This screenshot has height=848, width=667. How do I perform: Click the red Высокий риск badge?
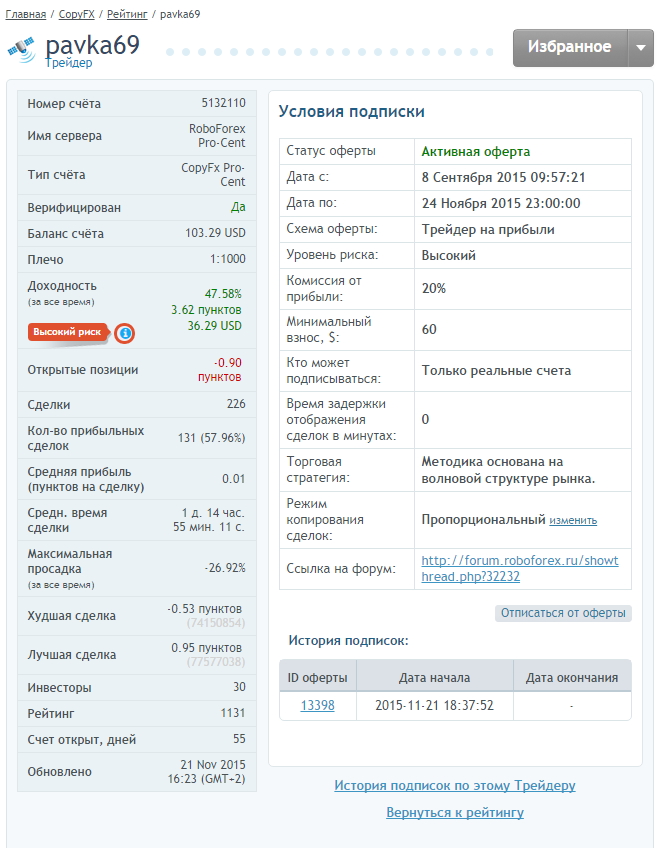pyautogui.click(x=68, y=332)
